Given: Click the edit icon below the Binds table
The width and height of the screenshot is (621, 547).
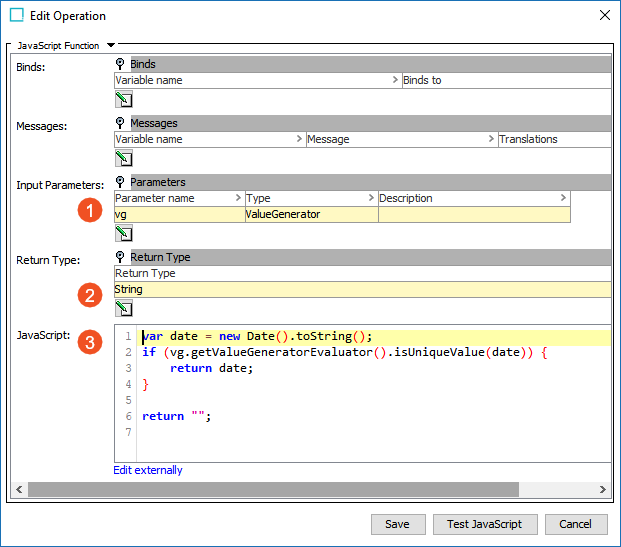Looking at the screenshot, I should click(x=124, y=99).
